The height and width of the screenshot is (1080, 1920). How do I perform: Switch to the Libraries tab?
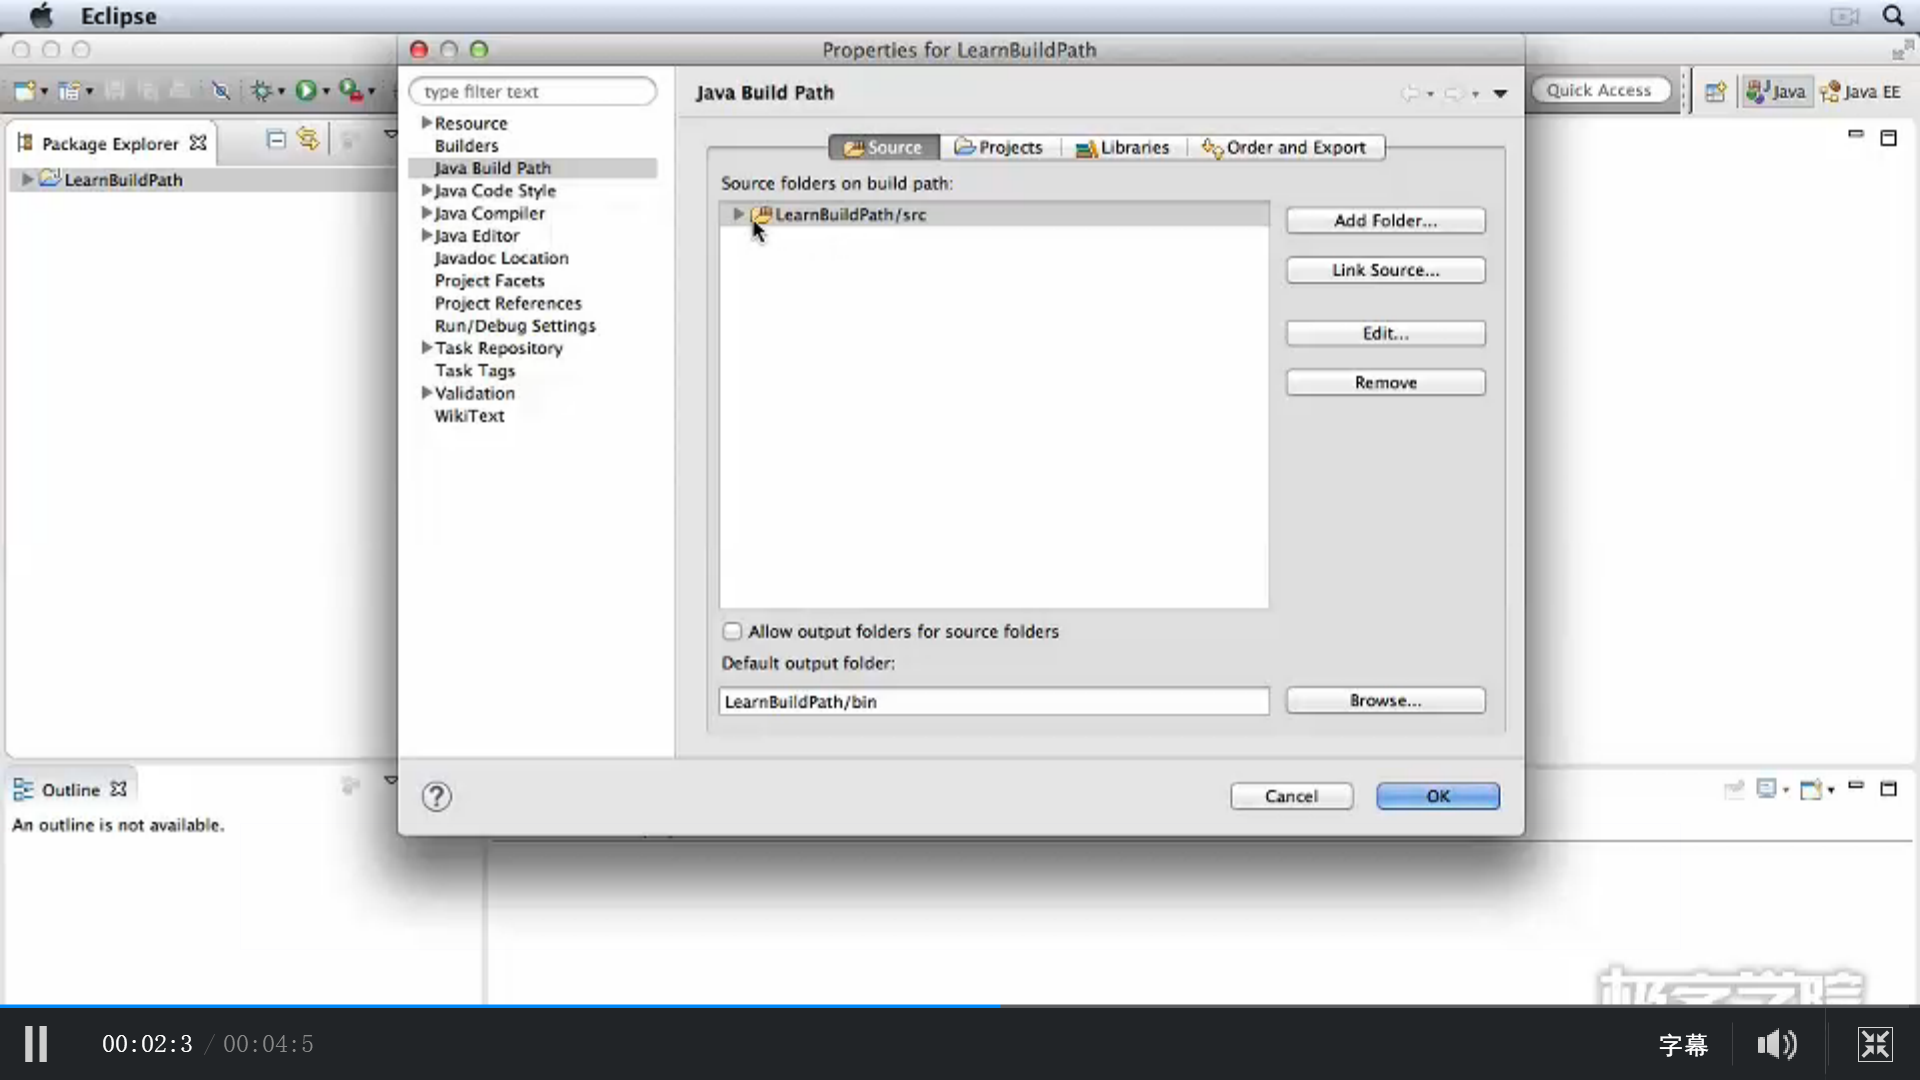(1122, 147)
